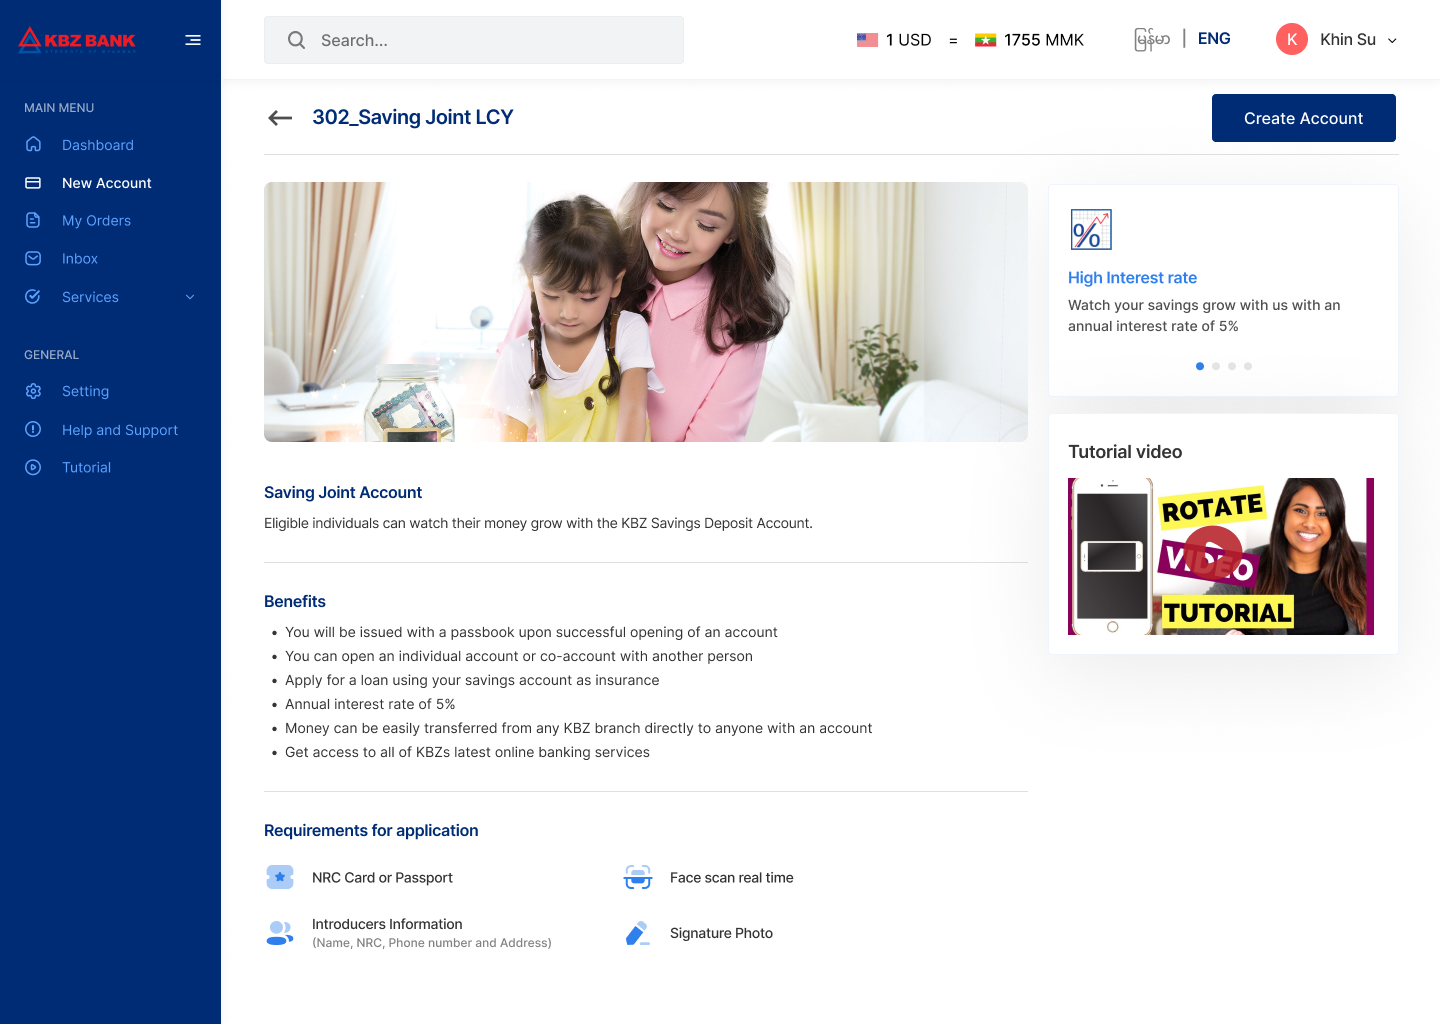The width and height of the screenshot is (1440, 1024).
Task: Click the Services checkmark icon
Action: coord(33,296)
